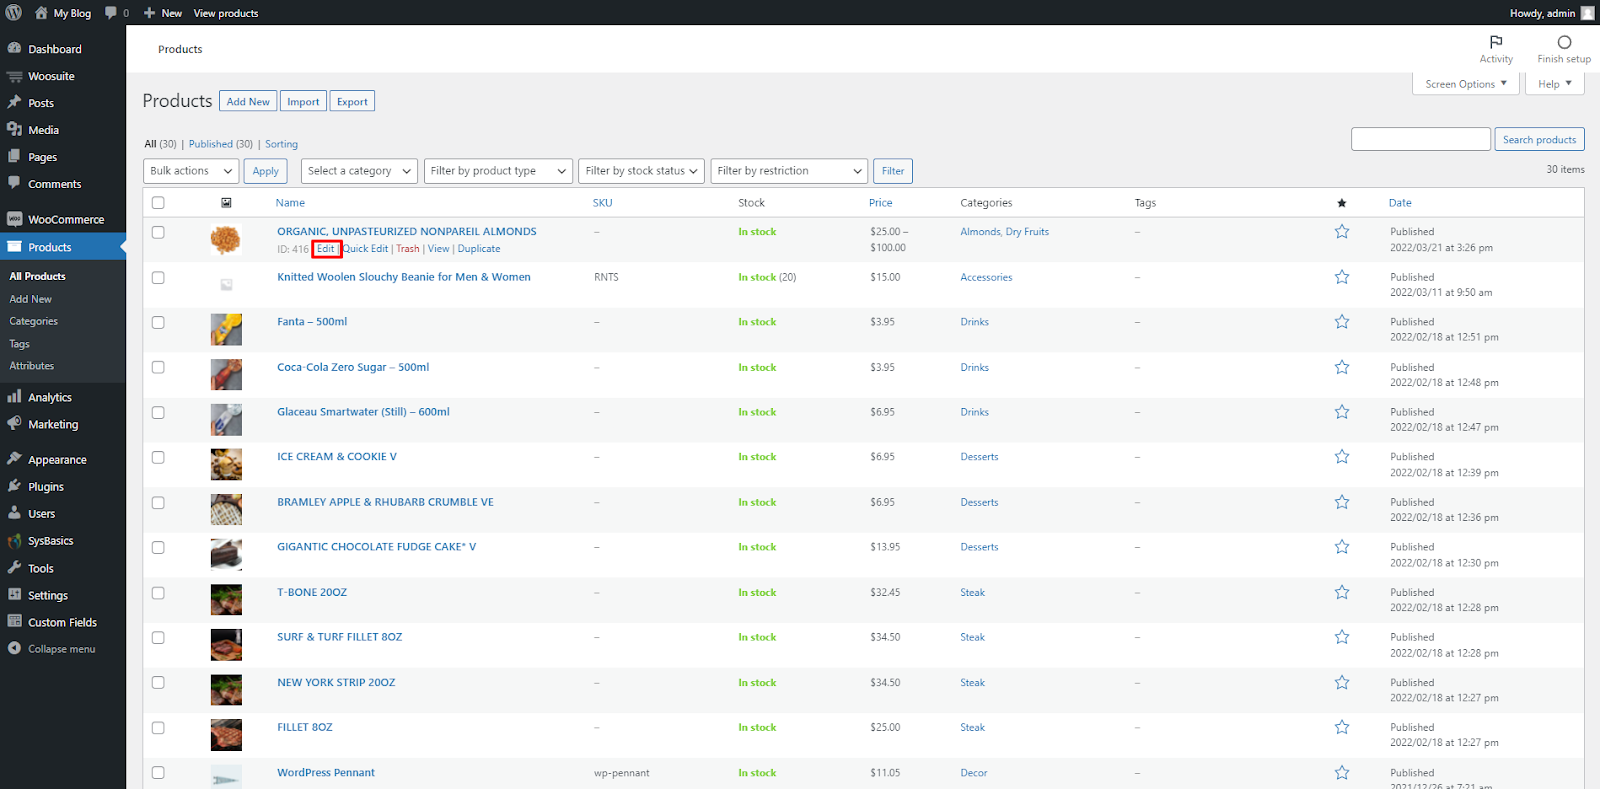Select the Almonds product checkbox

[x=158, y=232]
